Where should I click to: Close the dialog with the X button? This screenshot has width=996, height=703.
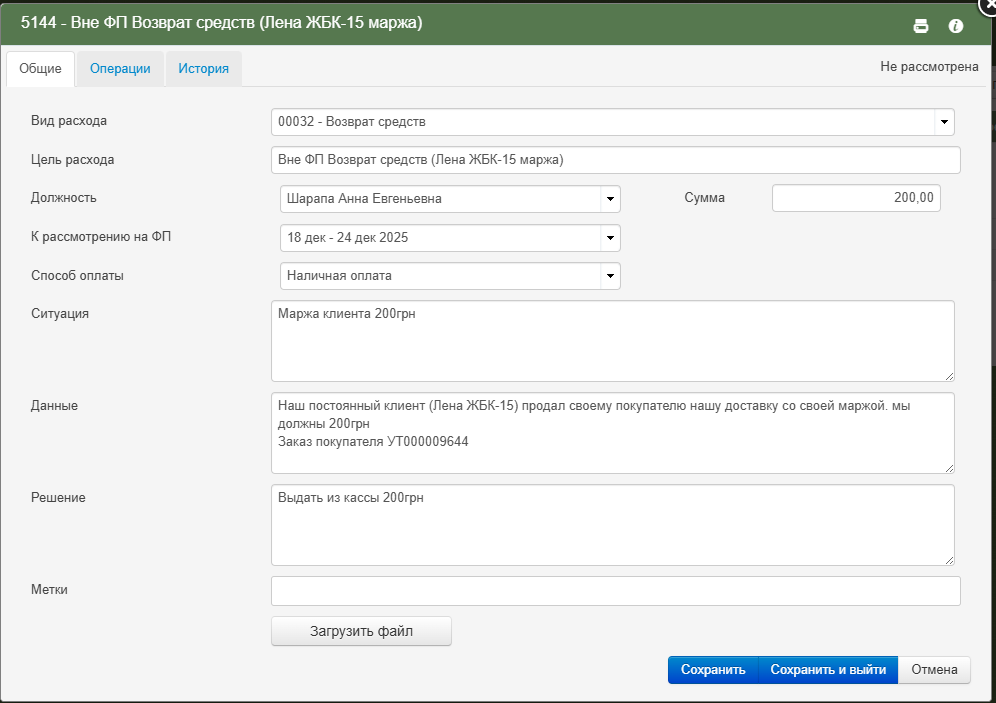click(988, 5)
